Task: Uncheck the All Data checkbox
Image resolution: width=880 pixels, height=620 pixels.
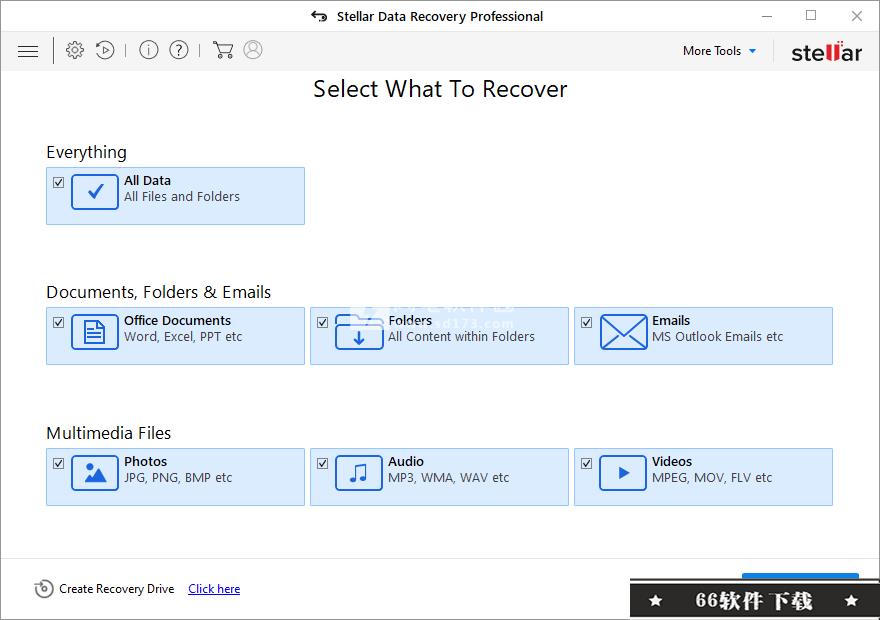Action: pyautogui.click(x=58, y=182)
